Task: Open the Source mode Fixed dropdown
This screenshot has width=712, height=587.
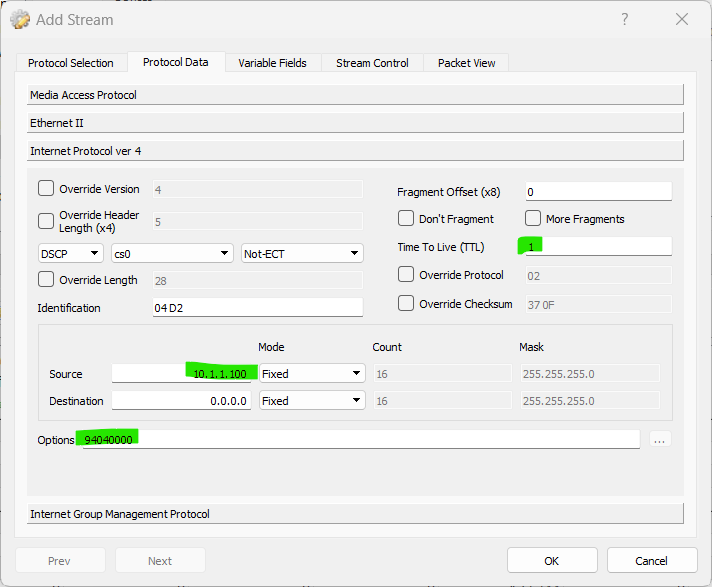Action: coord(312,374)
